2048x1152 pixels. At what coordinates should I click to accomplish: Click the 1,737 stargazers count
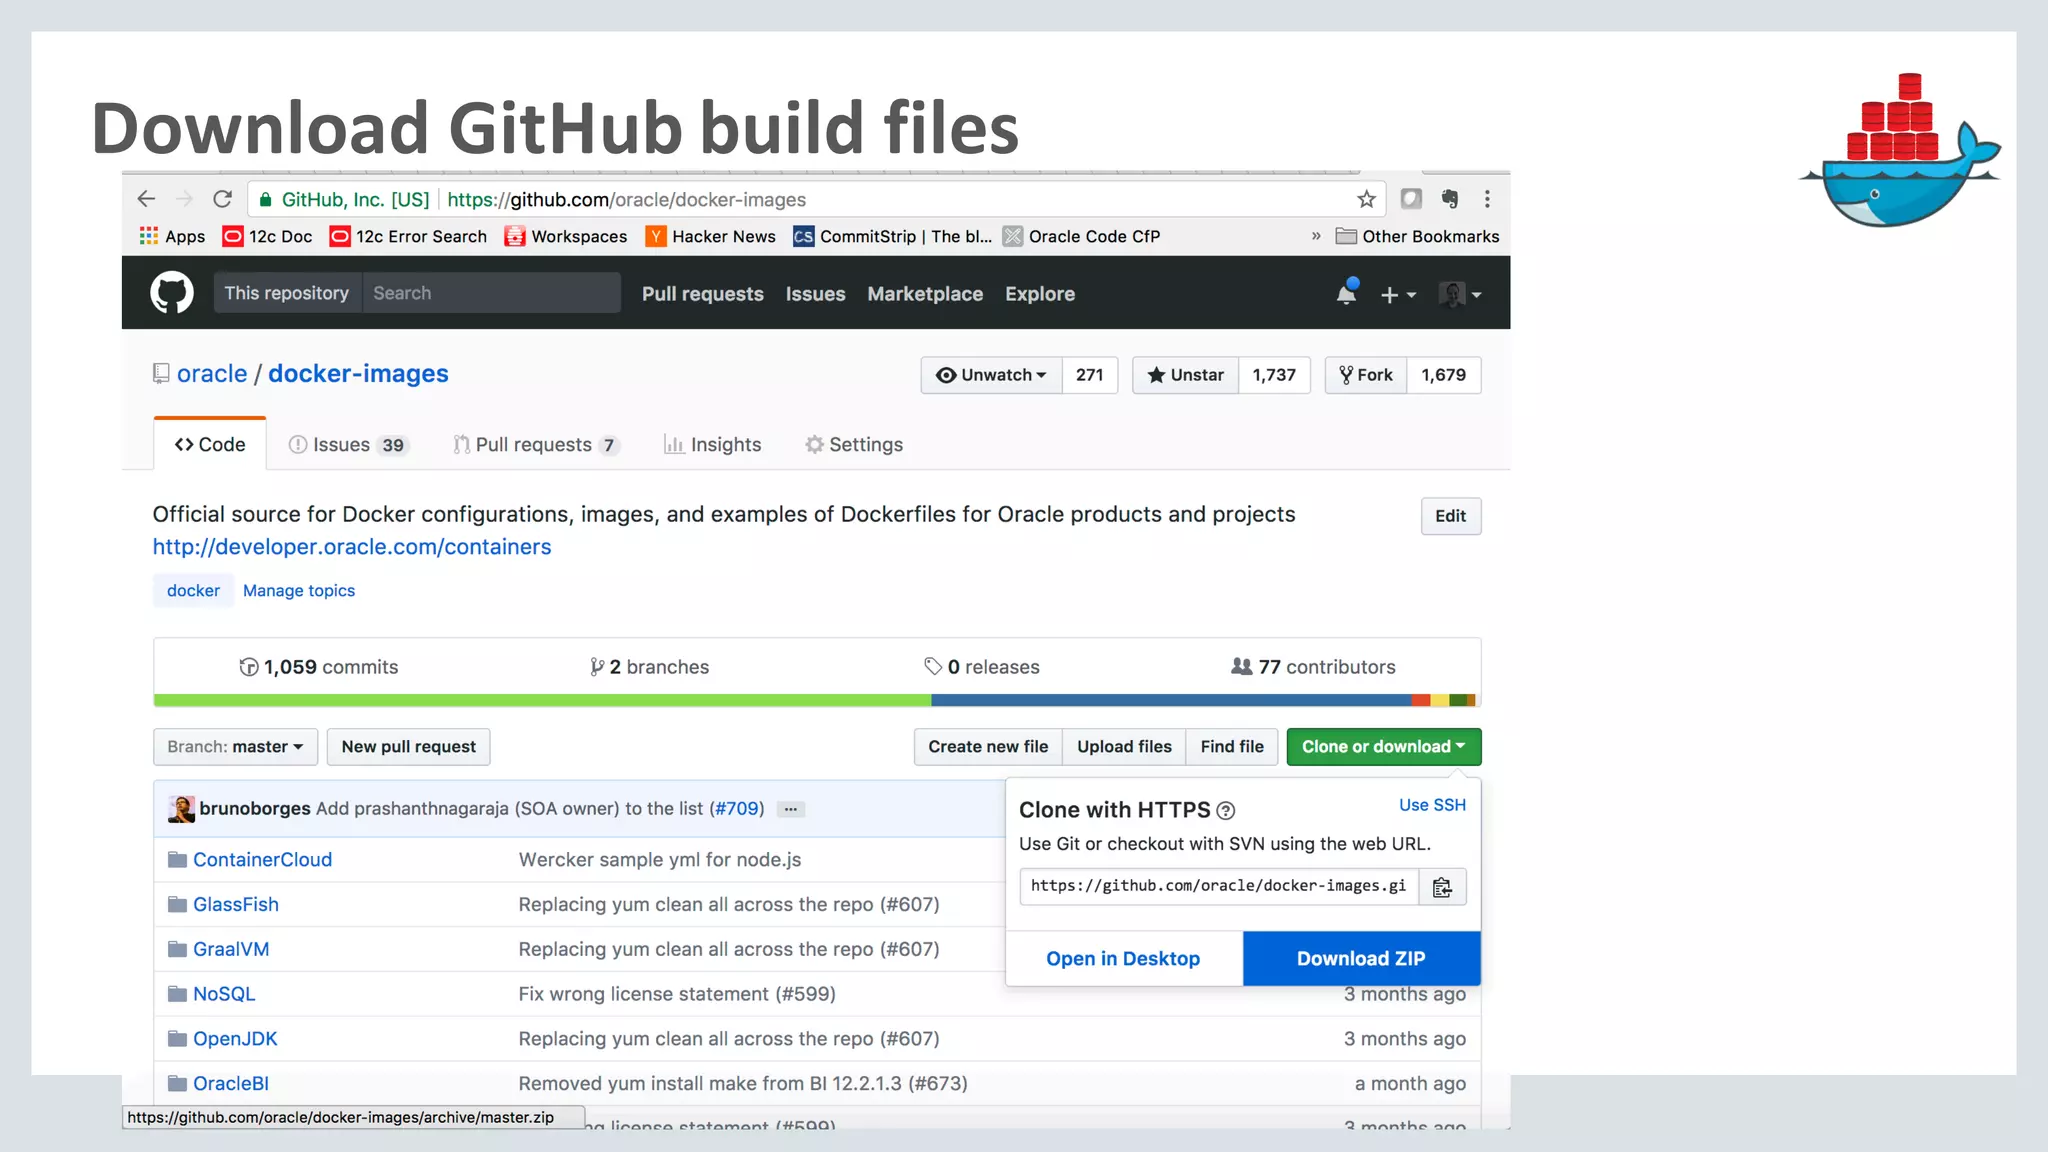(x=1274, y=375)
